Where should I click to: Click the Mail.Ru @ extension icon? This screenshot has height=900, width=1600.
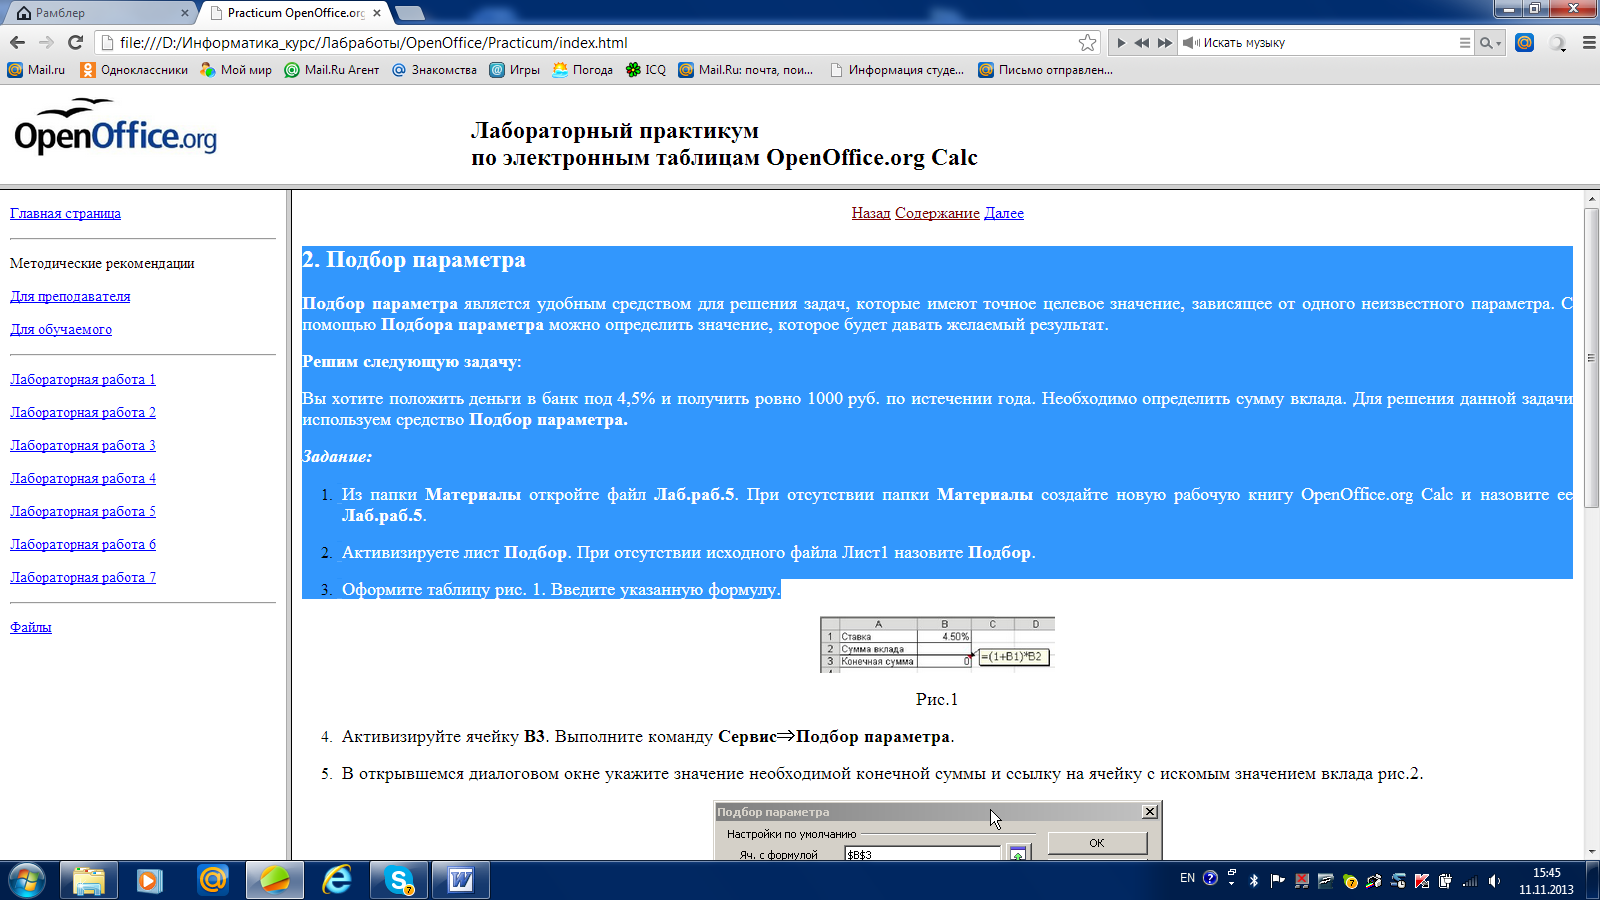1524,42
